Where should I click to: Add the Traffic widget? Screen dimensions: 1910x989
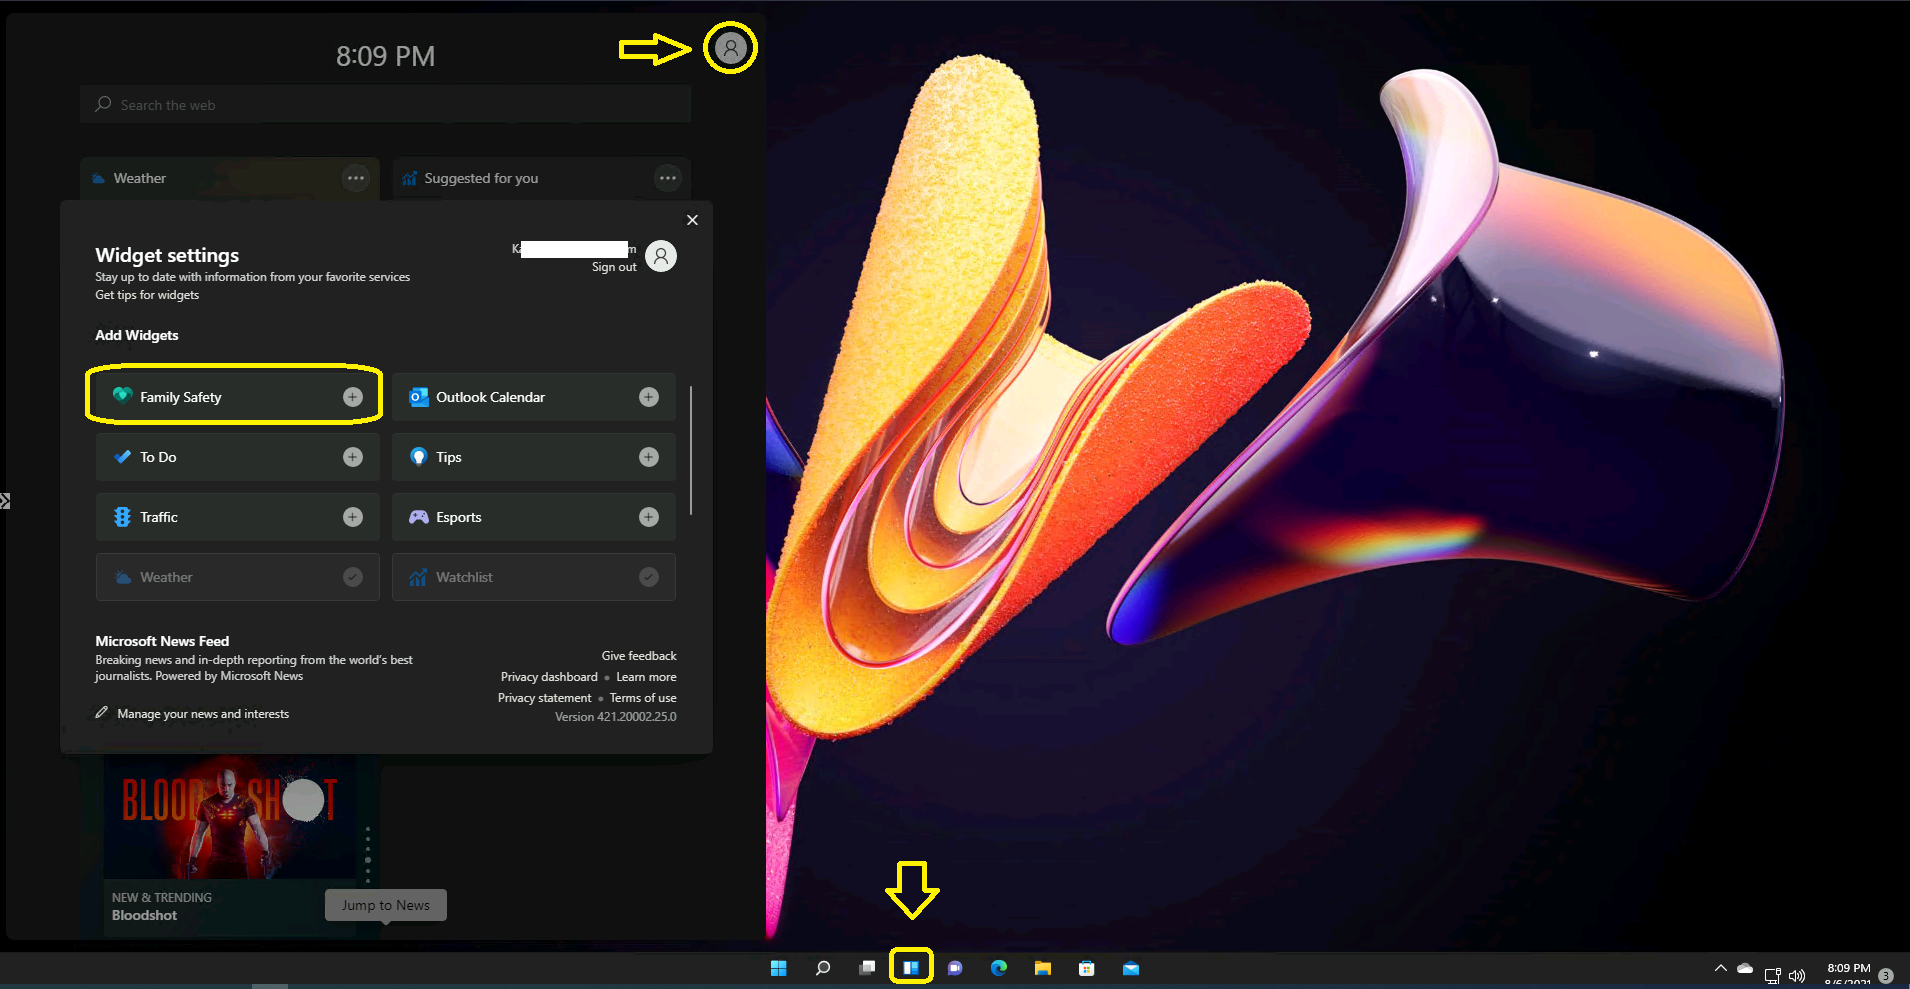pyautogui.click(x=352, y=516)
